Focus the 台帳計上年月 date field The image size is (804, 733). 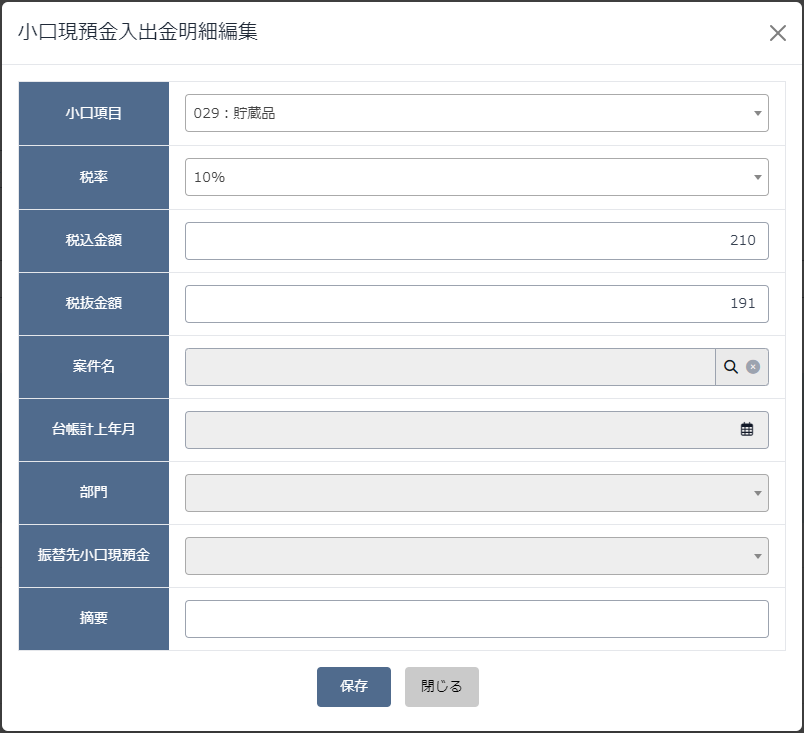point(477,430)
